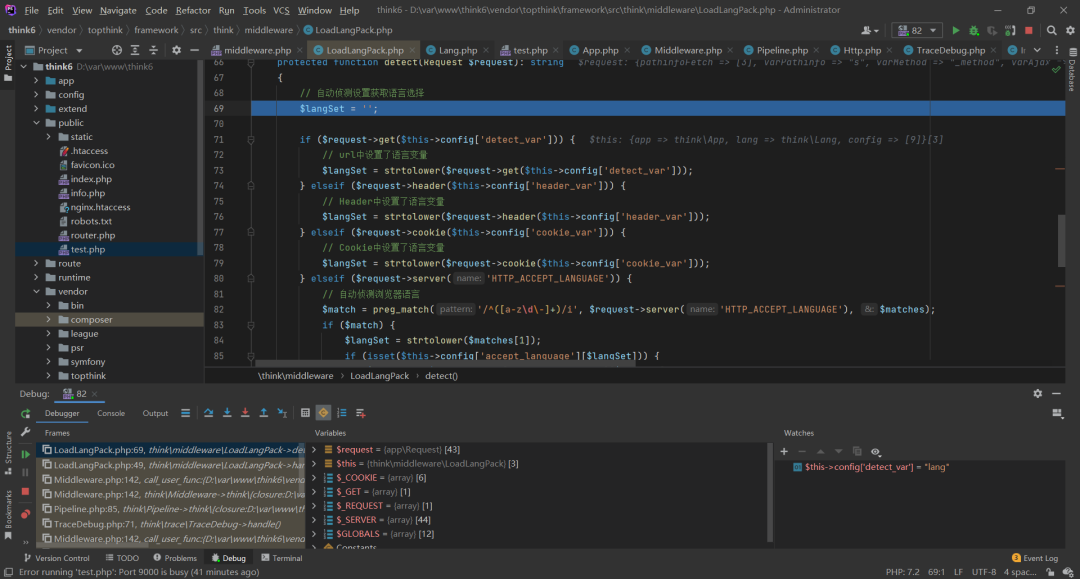The image size is (1080, 579).
Task: Collapse the vendor folder
Action: [37, 292]
